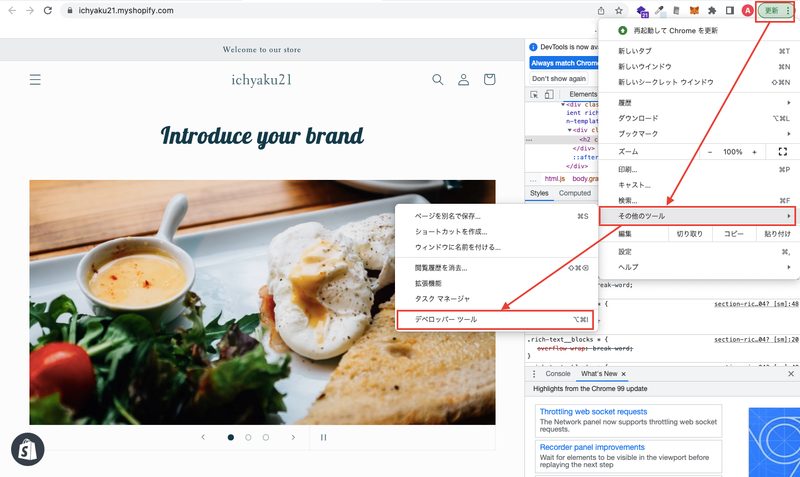Select 閲覧履歴を消去 item
Screen dimensions: 800x477
coord(496,268)
